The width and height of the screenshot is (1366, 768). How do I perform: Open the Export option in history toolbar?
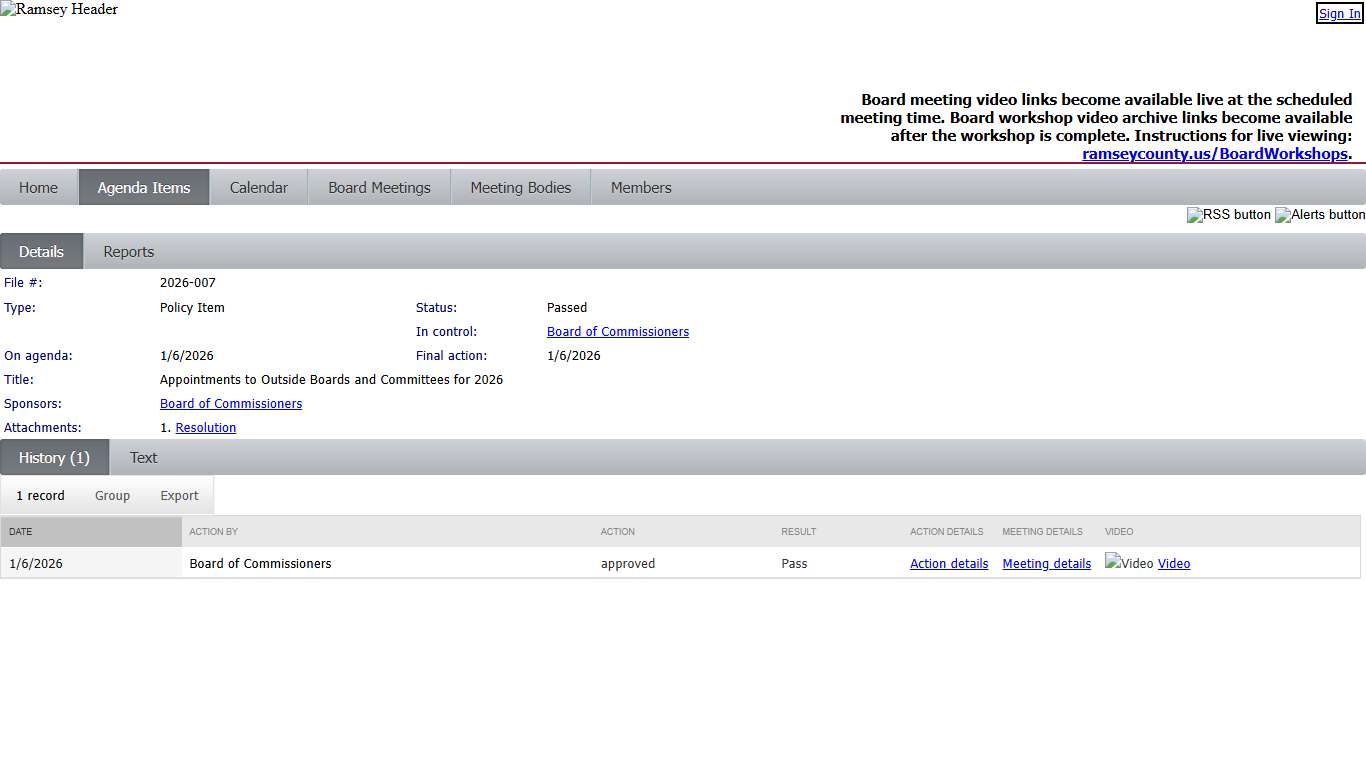(x=179, y=495)
